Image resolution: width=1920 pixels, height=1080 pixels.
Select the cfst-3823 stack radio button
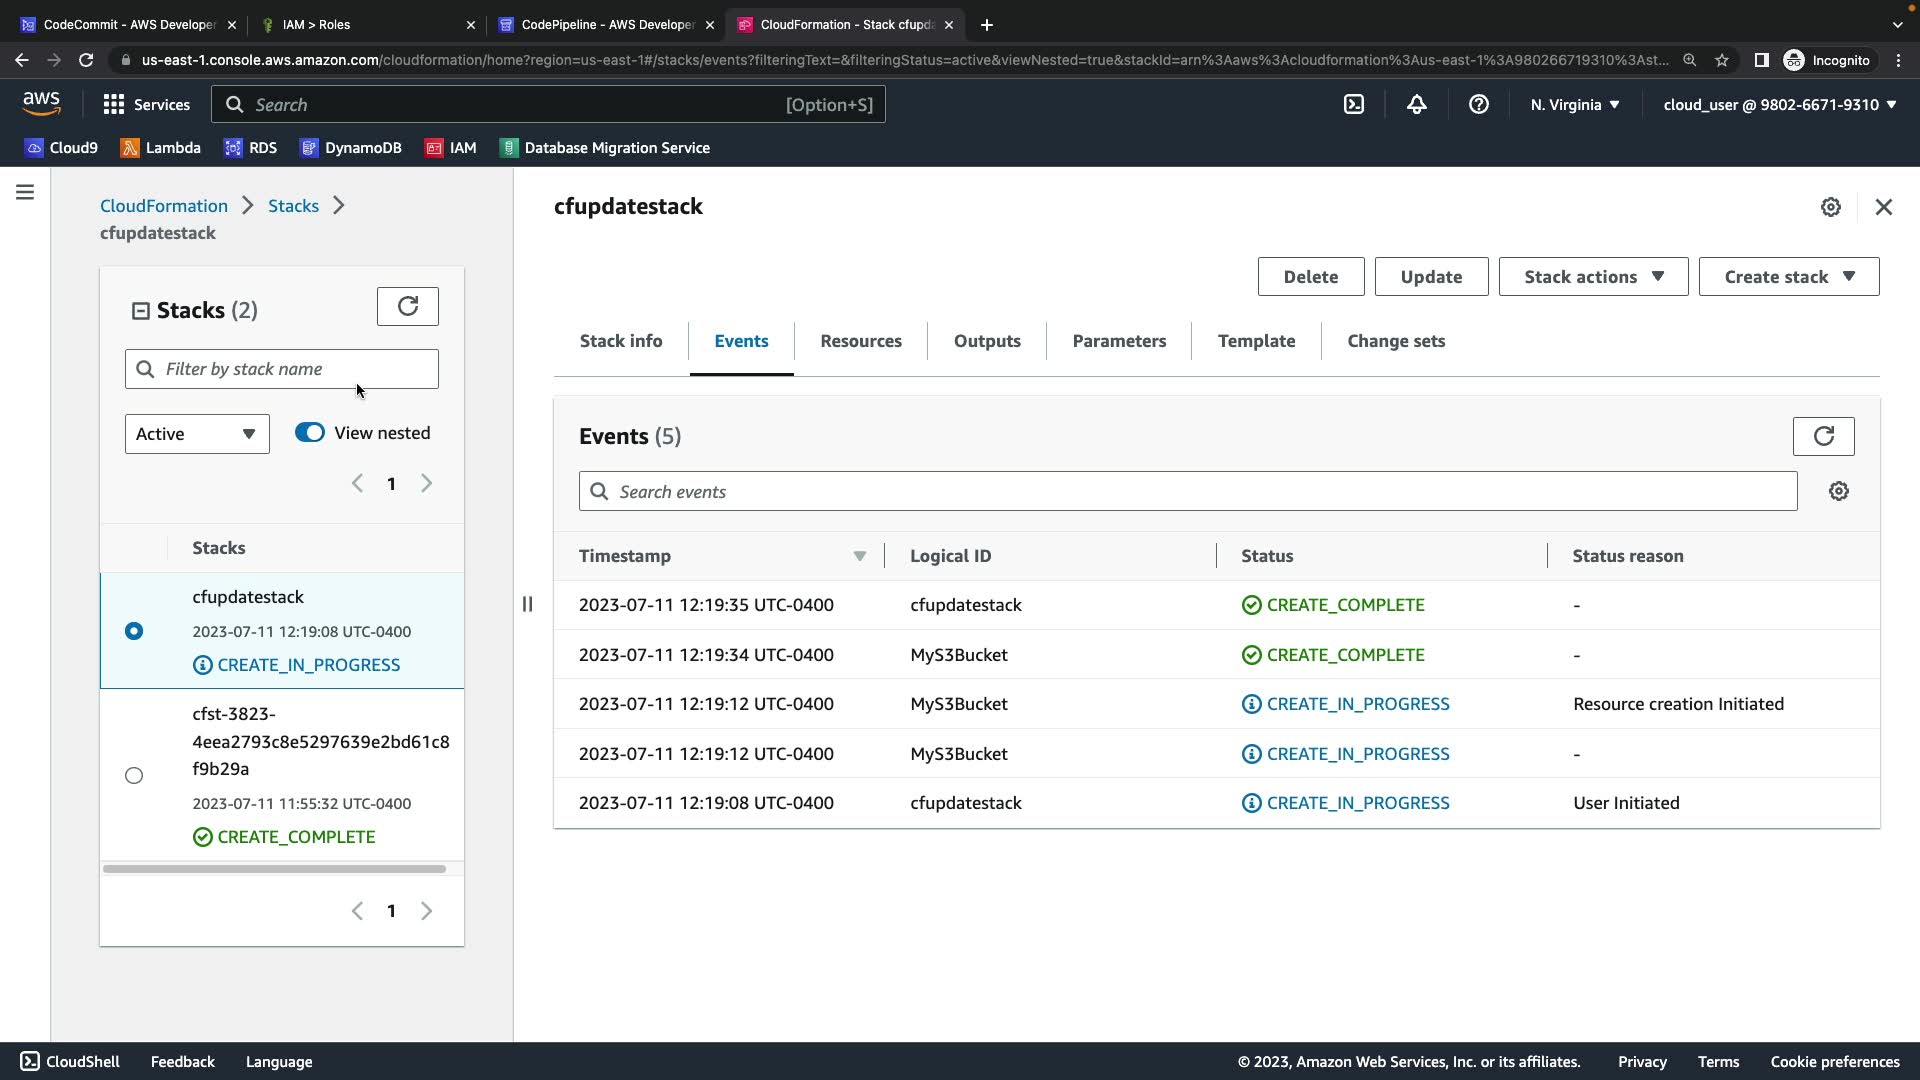(x=134, y=775)
